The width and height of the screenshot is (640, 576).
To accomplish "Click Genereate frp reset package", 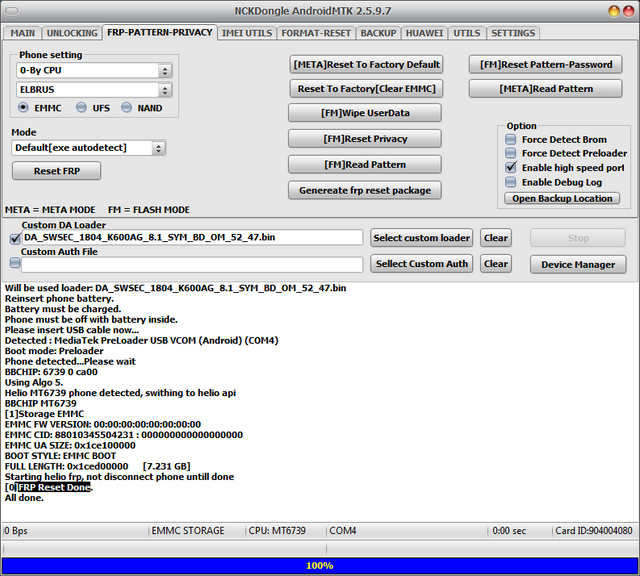I will click(x=365, y=191).
